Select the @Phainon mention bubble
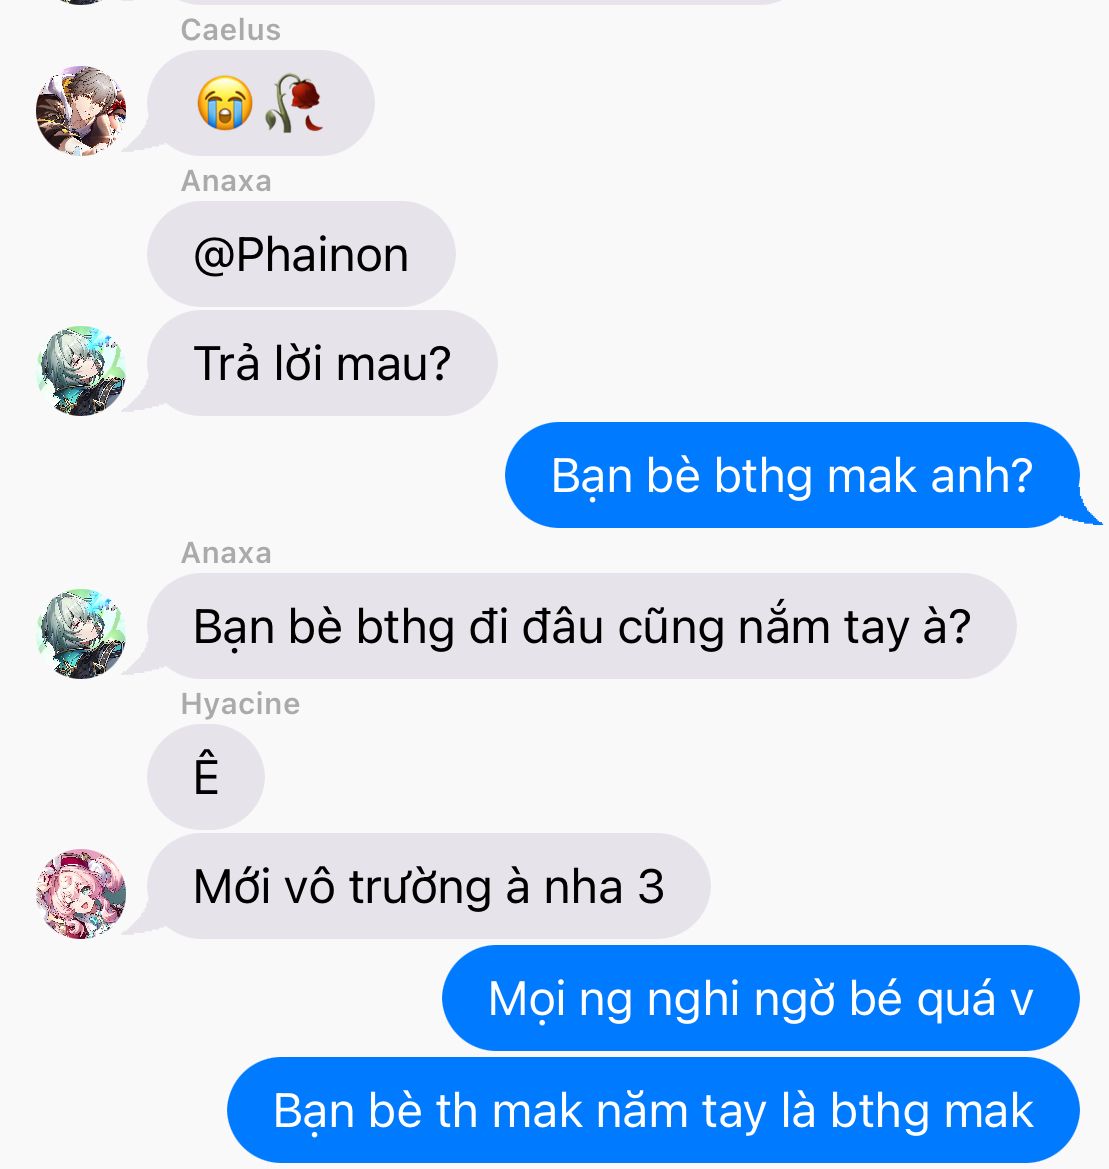 301,254
